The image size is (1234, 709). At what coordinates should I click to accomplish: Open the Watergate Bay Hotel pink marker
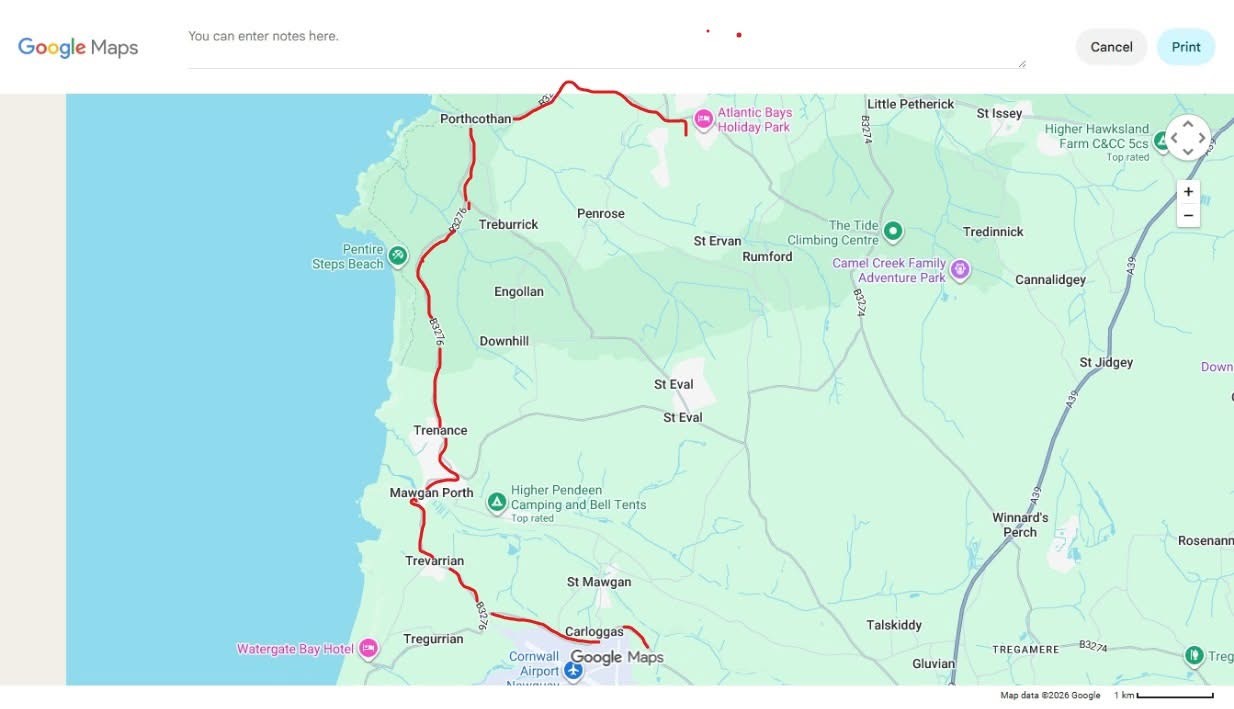[x=367, y=648]
